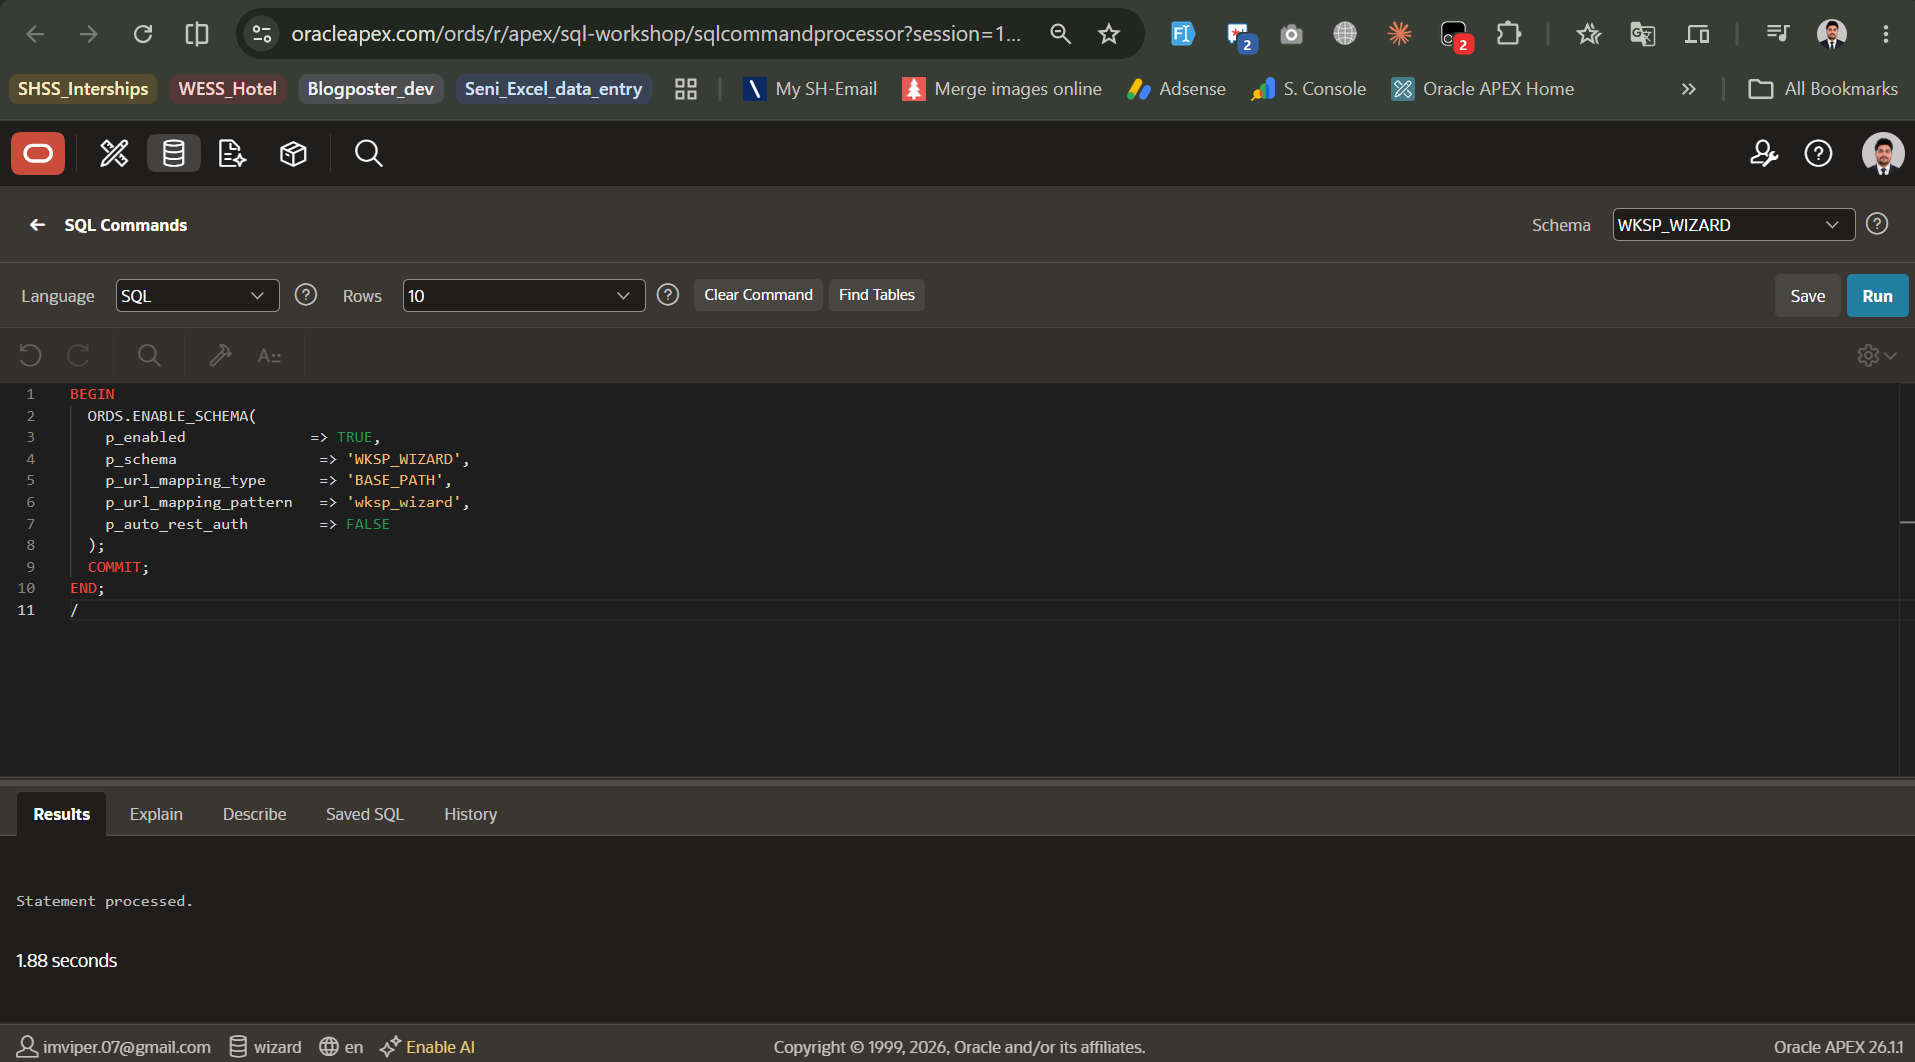Screen dimensions: 1915x1062
Task: Click the APEX search magnifier icon
Action: 368,153
